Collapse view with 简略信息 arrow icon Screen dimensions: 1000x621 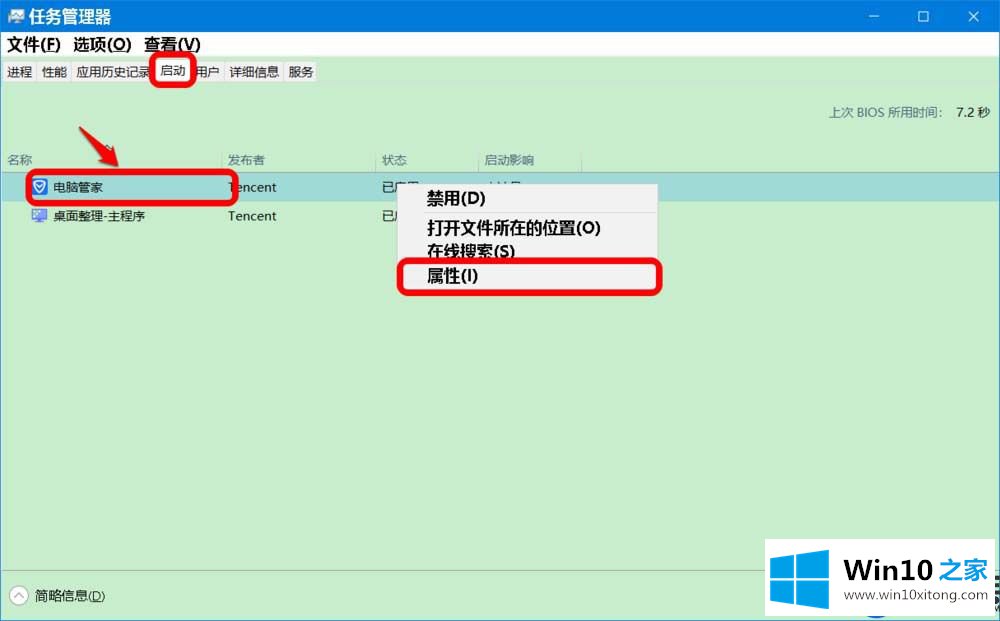[x=18, y=595]
